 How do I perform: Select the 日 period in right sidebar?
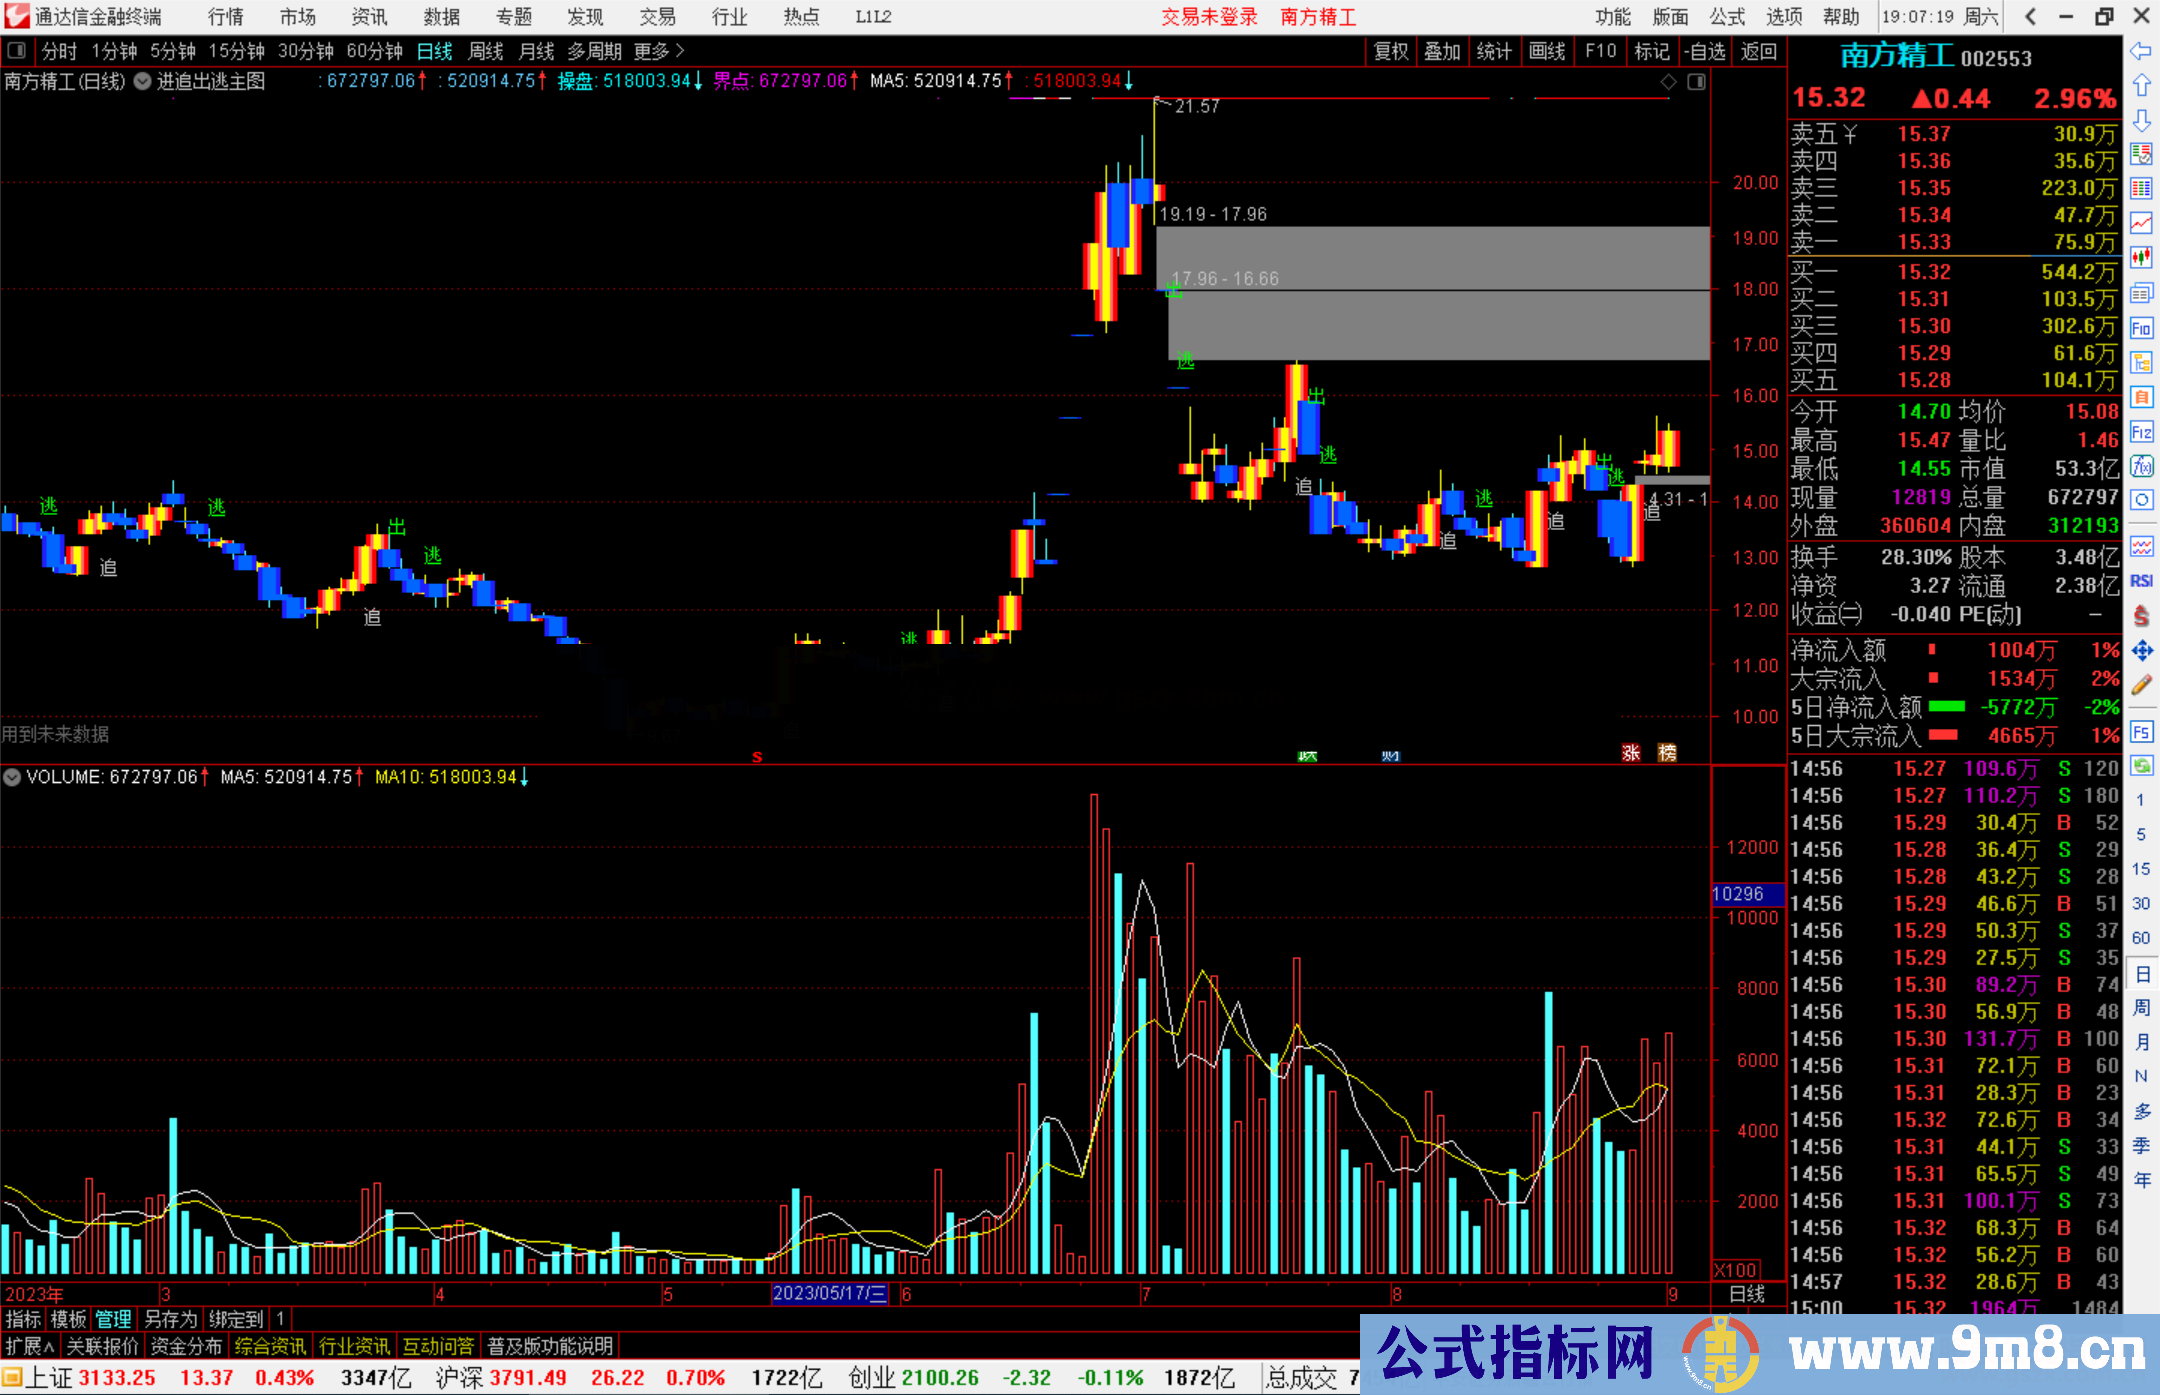tap(2141, 973)
